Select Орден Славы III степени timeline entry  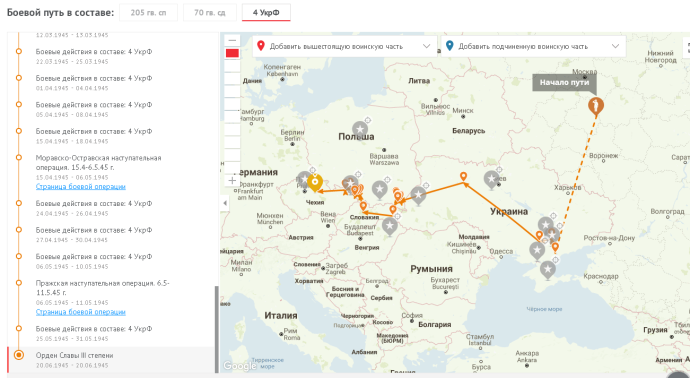111,360
